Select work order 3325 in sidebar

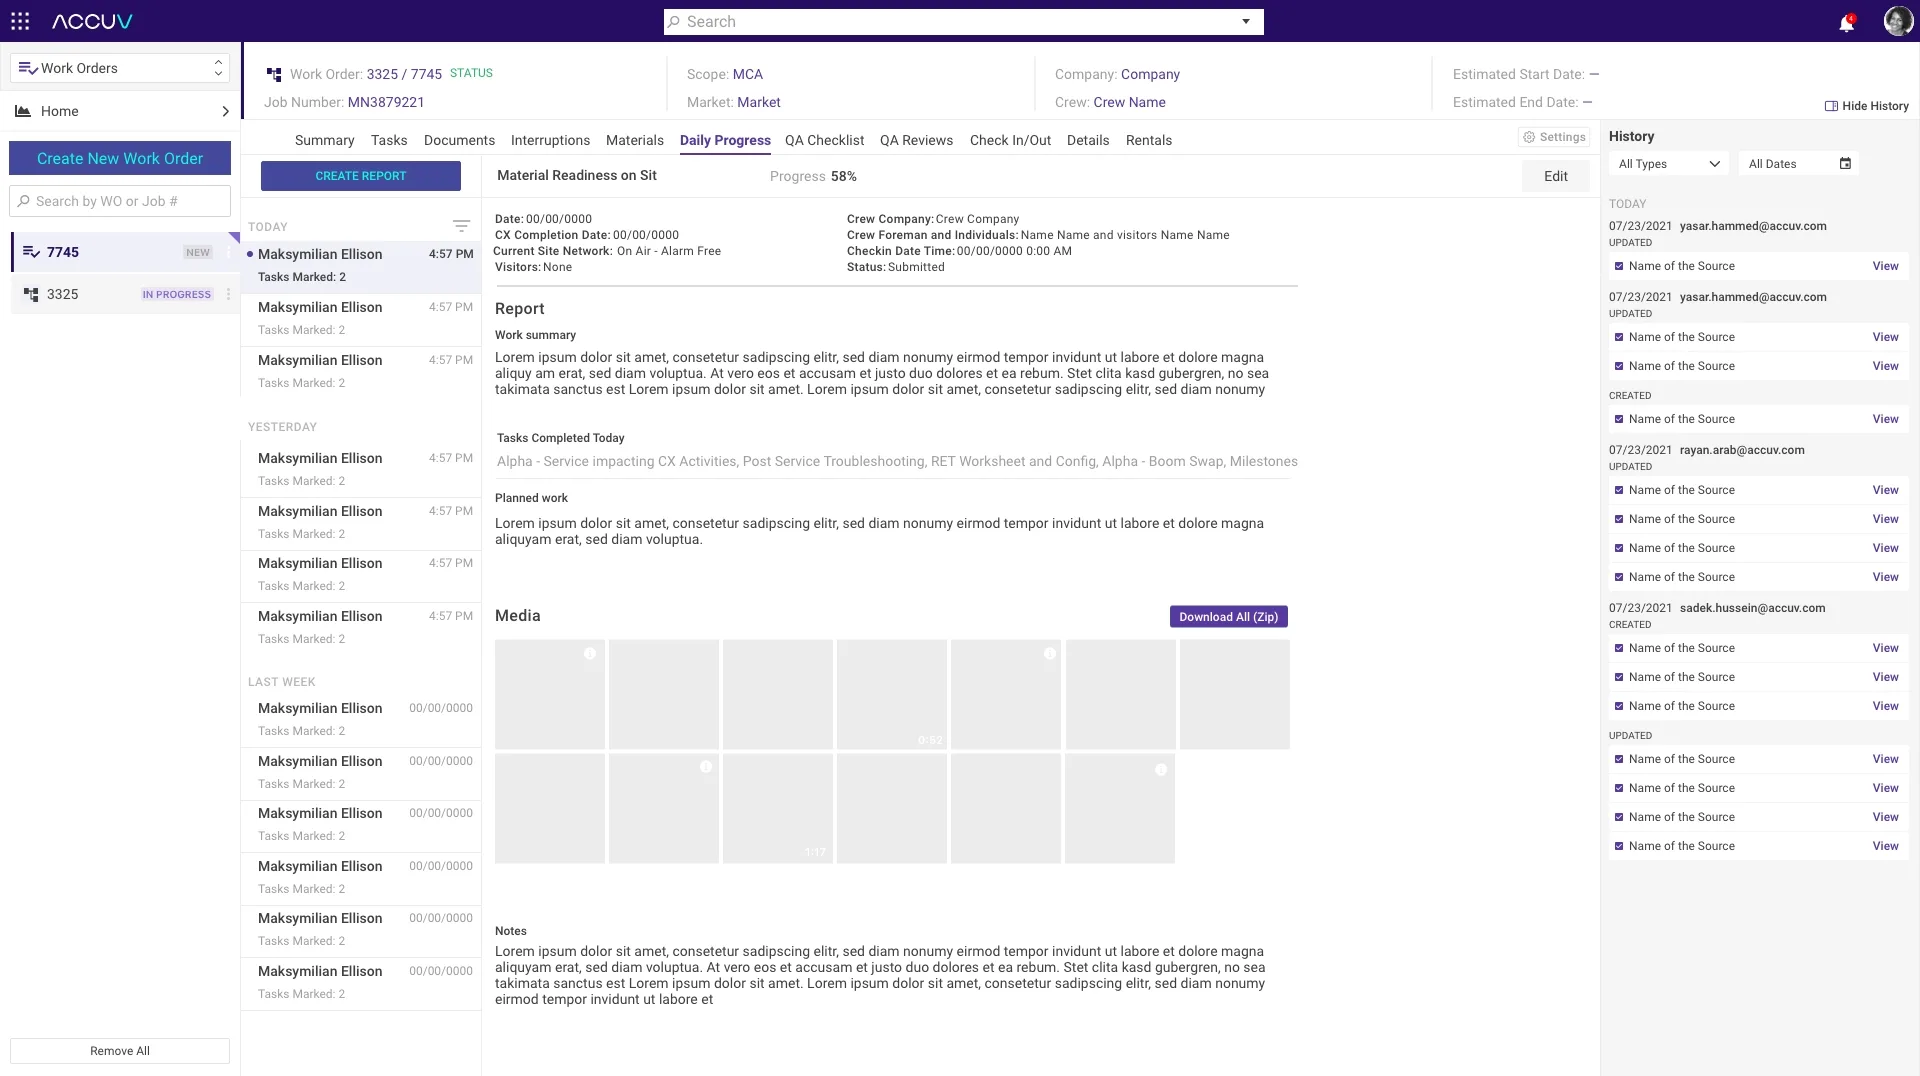[x=126, y=294]
